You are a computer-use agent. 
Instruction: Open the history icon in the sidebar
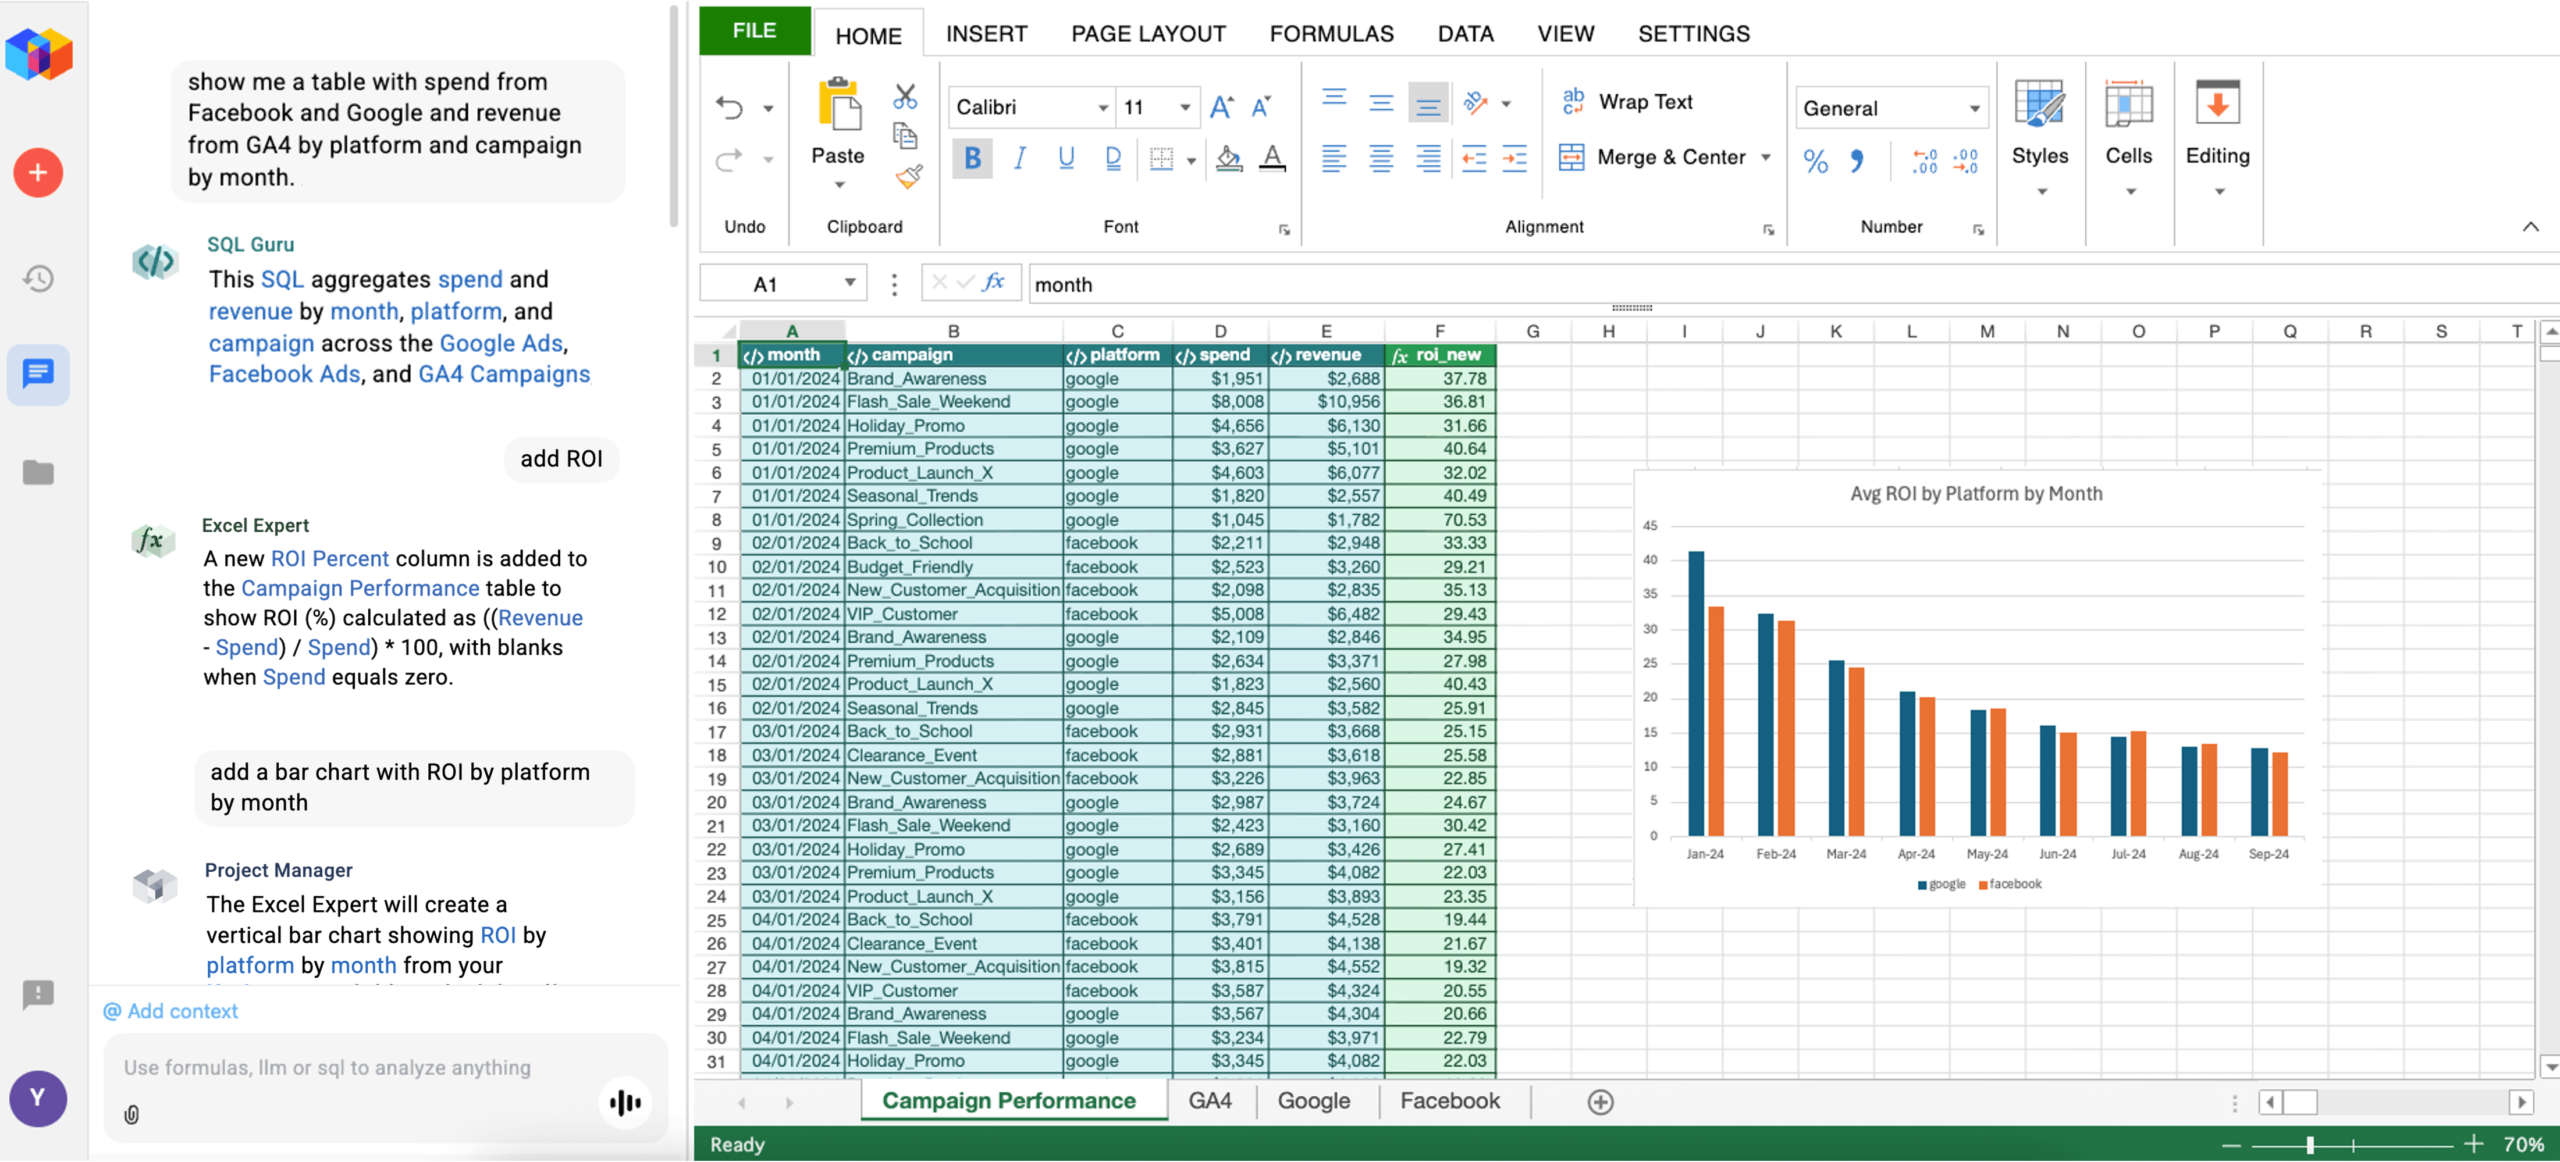(38, 278)
